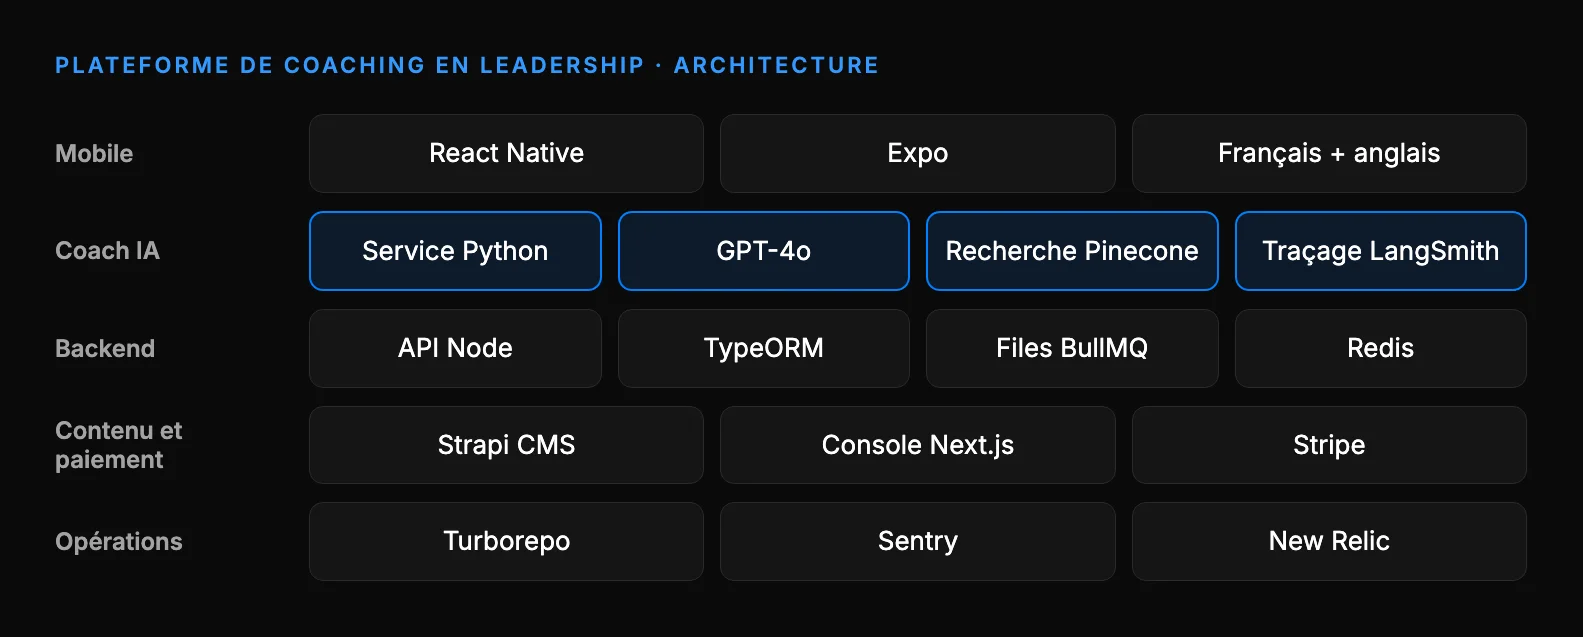
Task: Click the Français + anglais box
Action: (x=1329, y=153)
